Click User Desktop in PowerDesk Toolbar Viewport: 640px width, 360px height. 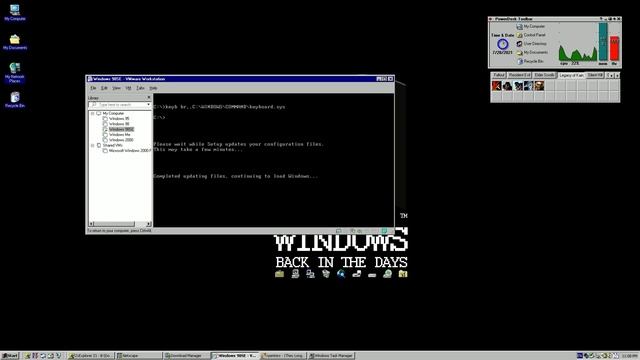(531, 44)
